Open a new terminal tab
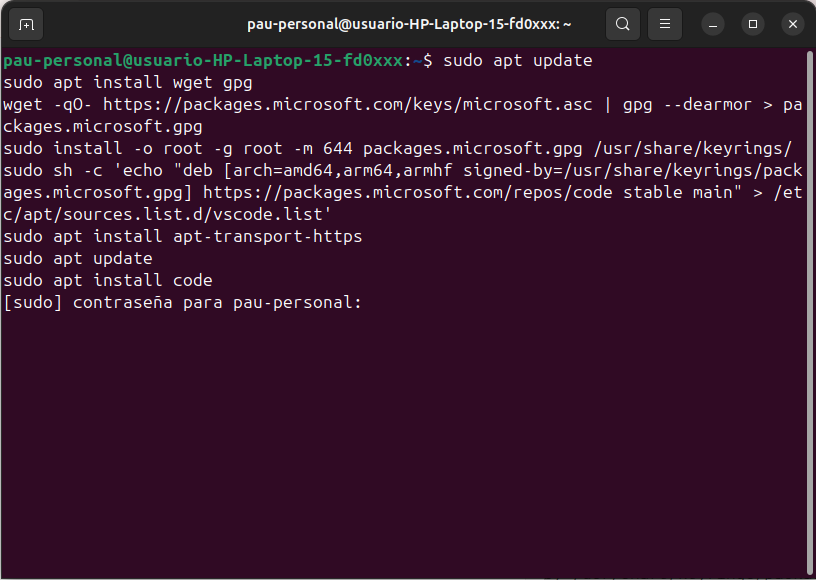Viewport: 816px width, 580px height. [x=26, y=24]
